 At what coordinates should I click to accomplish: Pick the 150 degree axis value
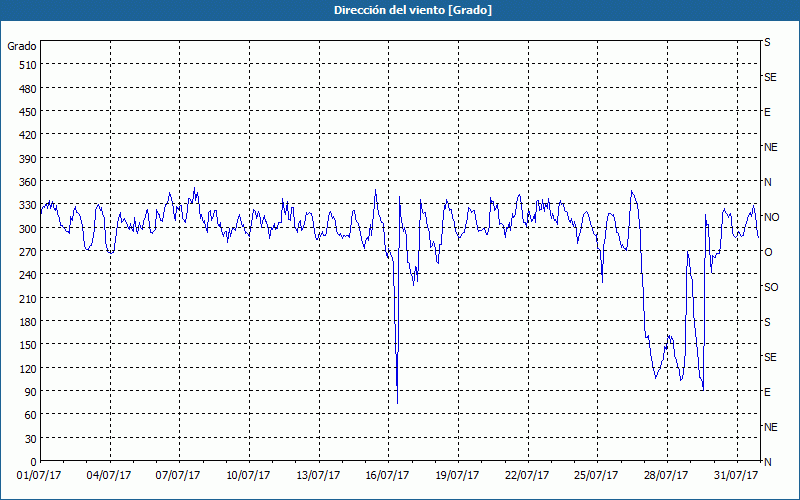coord(28,345)
